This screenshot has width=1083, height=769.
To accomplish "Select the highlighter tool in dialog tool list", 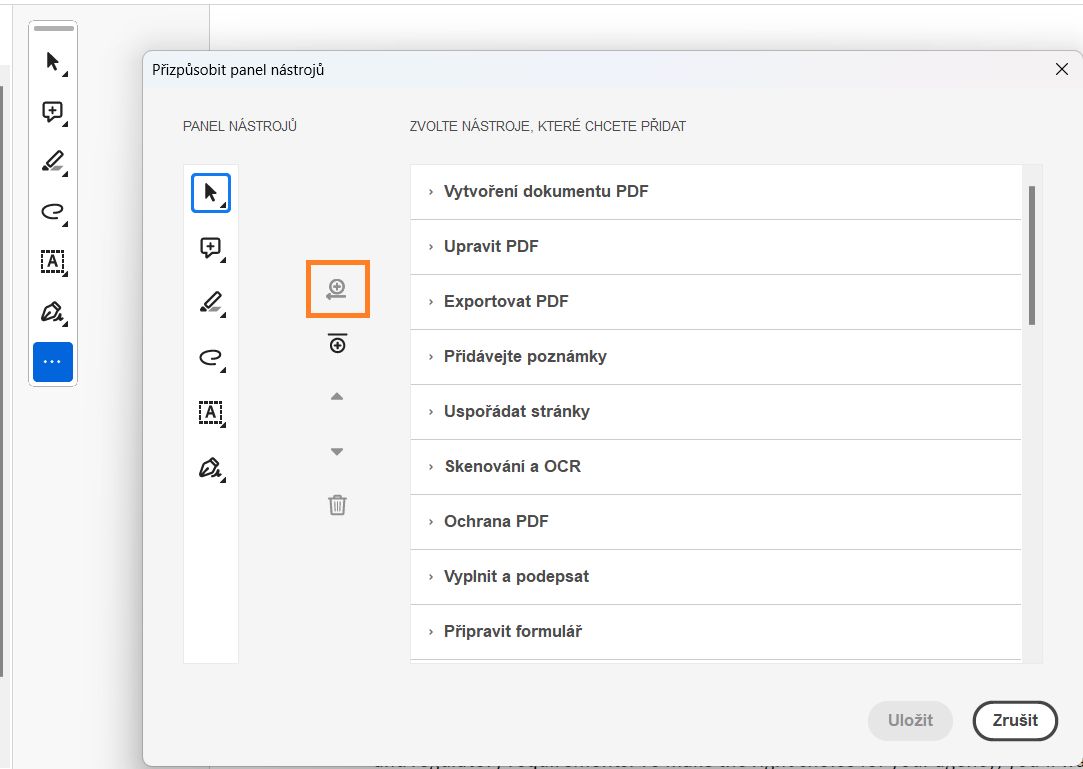I will [210, 302].
